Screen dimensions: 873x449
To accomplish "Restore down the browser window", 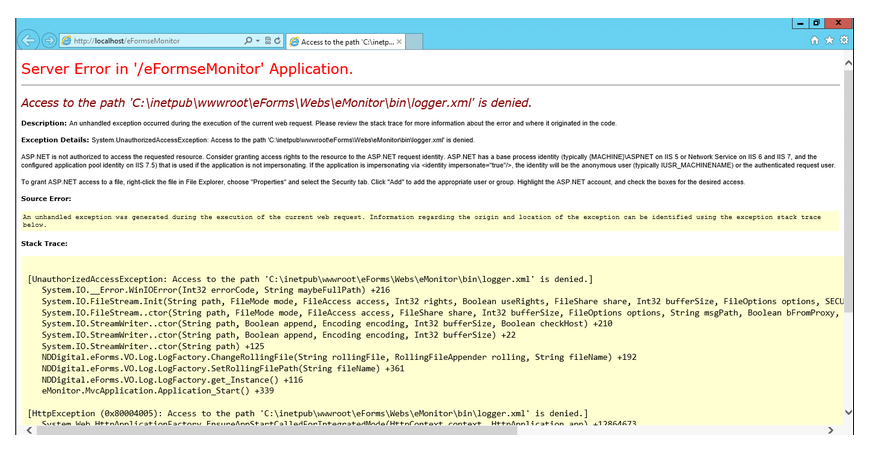I will pos(816,23).
